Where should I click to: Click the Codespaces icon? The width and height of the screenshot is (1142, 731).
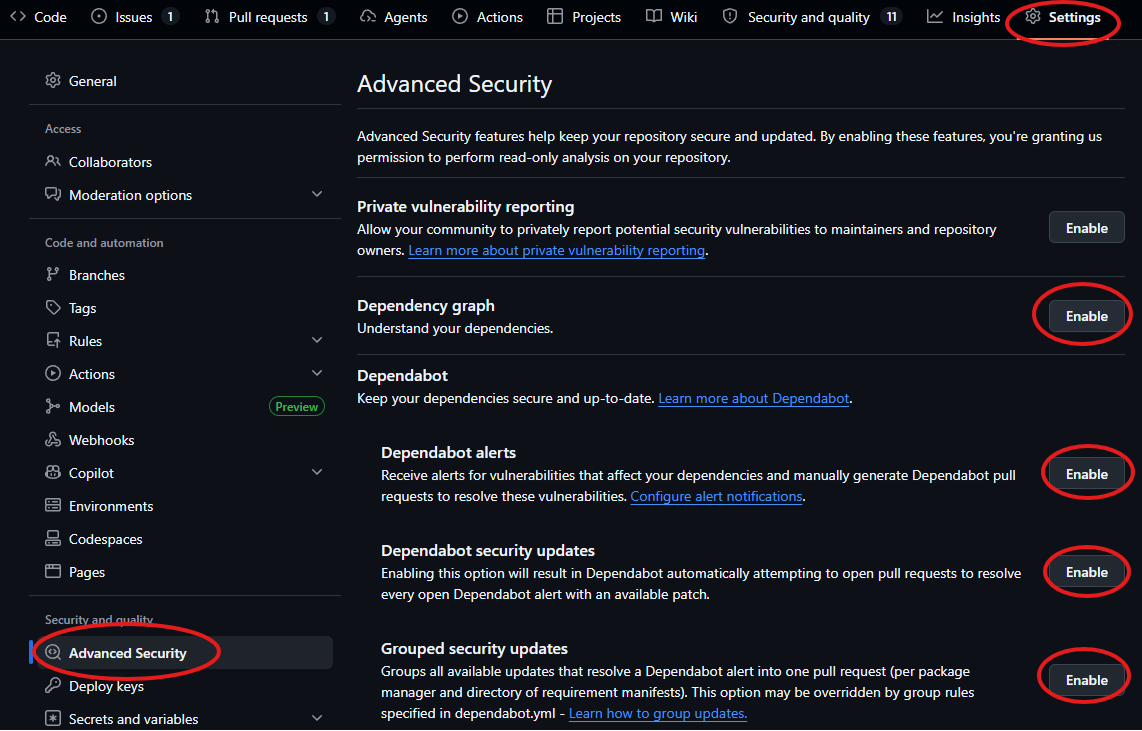52,538
